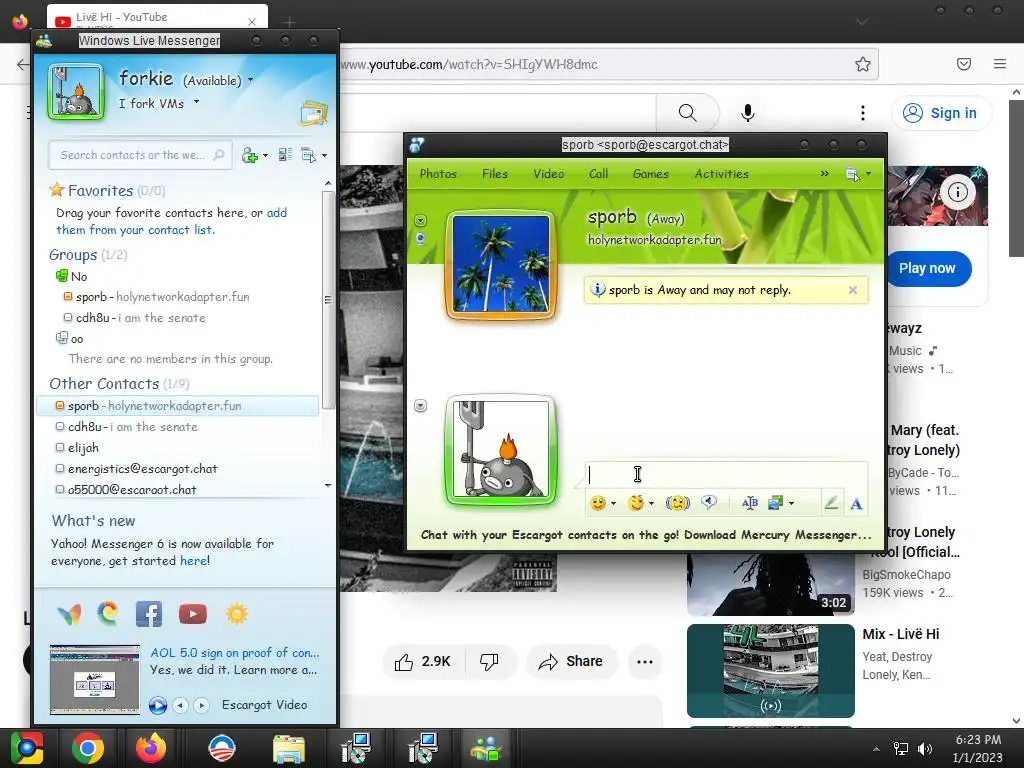Screen dimensions: 1024x768
Task: Click the YouTube three-dot settings icon
Action: tap(863, 113)
